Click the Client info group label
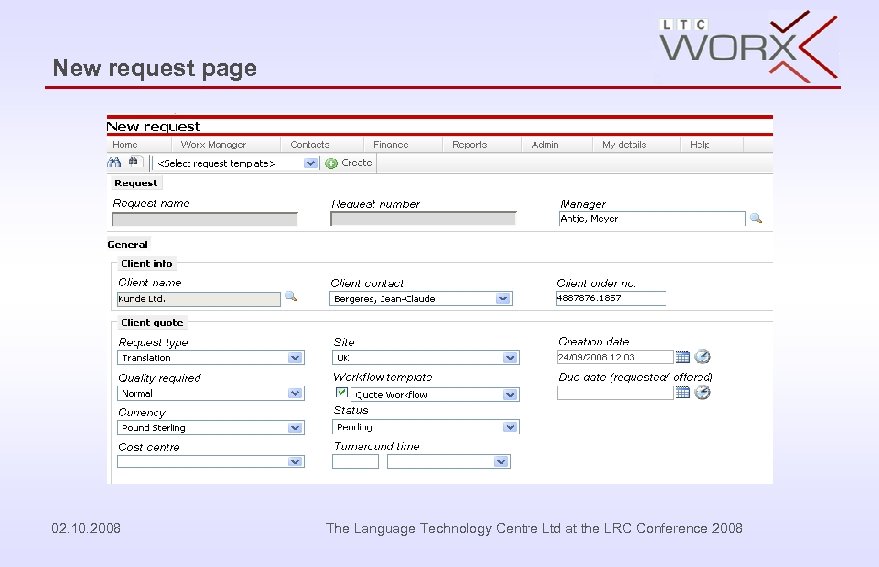The width and height of the screenshot is (879, 567). click(x=147, y=264)
